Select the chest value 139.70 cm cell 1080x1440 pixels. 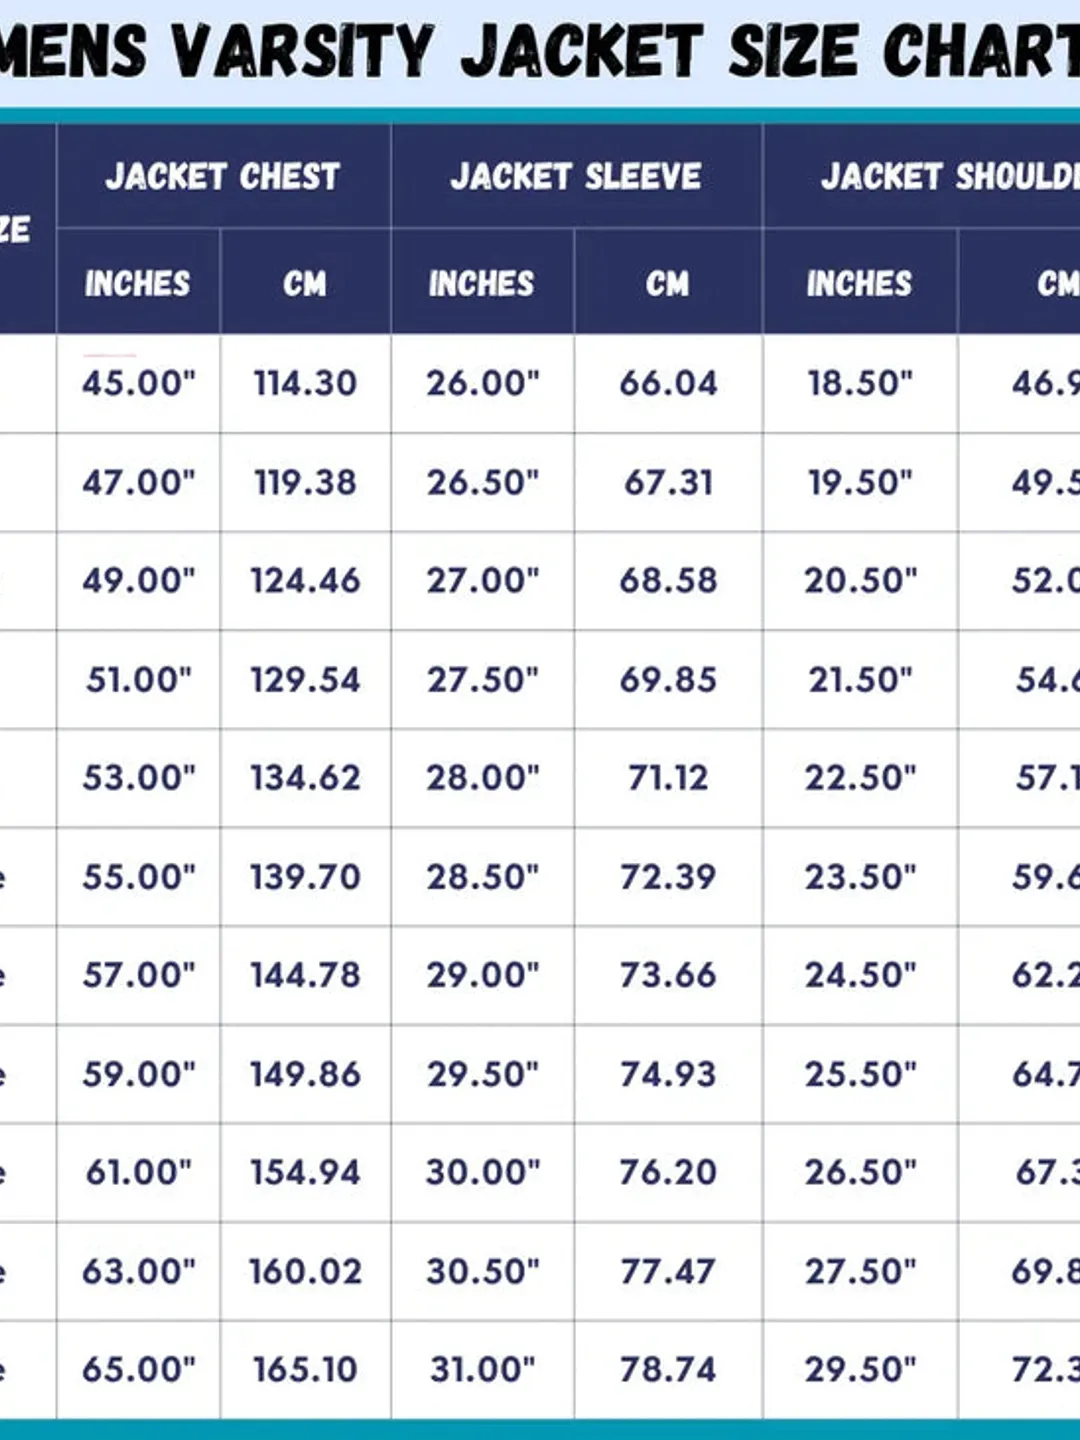305,877
